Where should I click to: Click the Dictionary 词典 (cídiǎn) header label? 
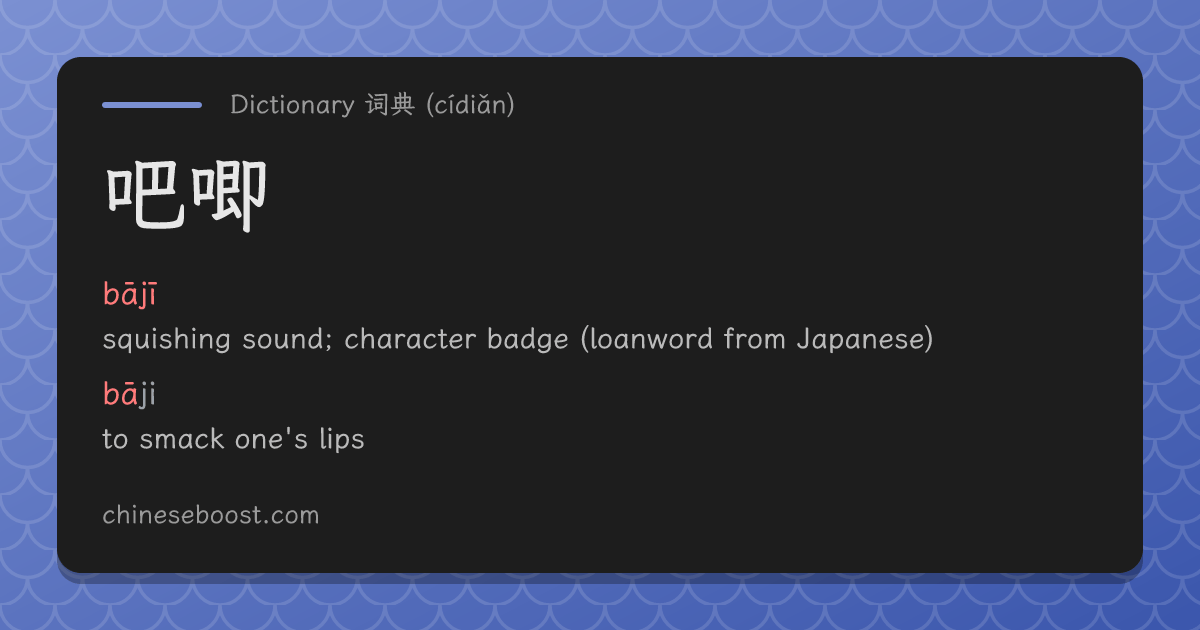click(x=372, y=104)
